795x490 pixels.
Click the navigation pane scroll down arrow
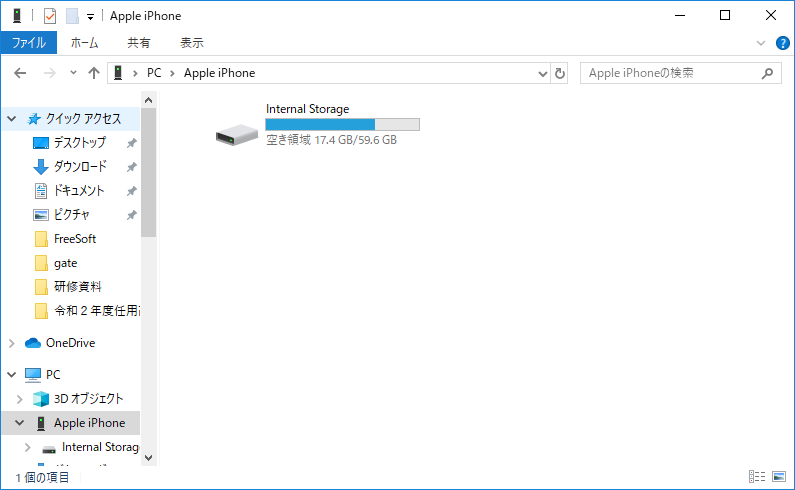click(149, 458)
